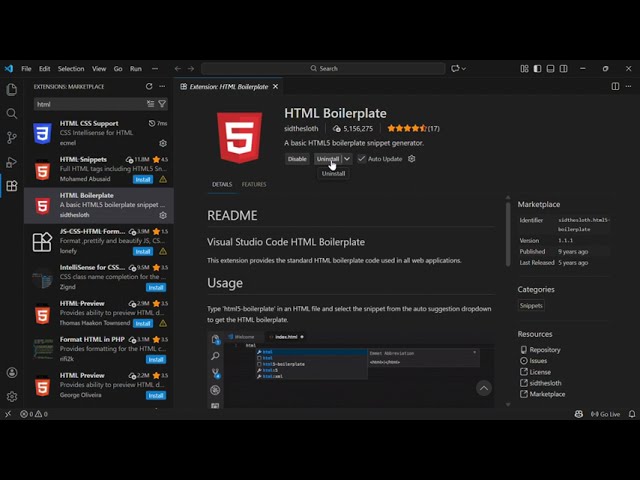This screenshot has width=640, height=480.
Task: Go forward with the navigation arrow
Action: click(191, 69)
